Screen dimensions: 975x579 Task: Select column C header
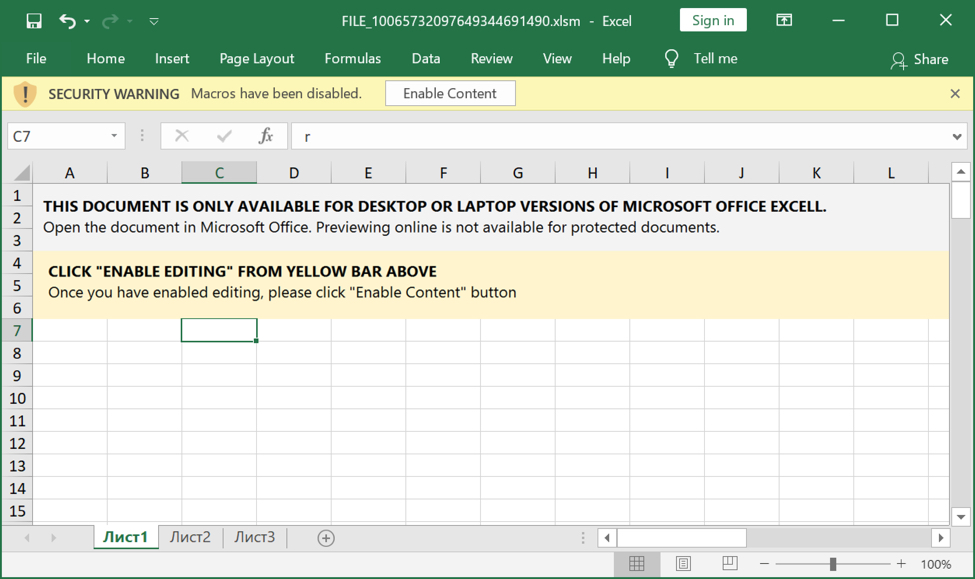coord(219,173)
